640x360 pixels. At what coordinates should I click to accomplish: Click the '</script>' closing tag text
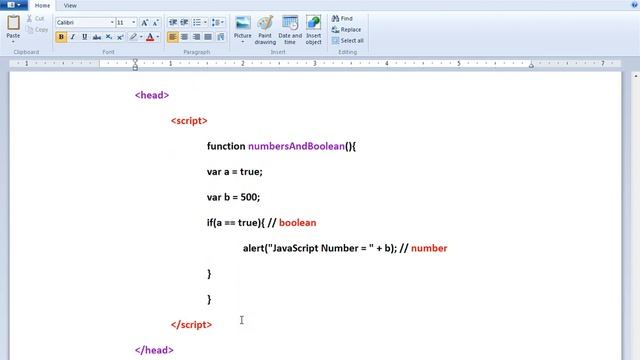(191, 324)
